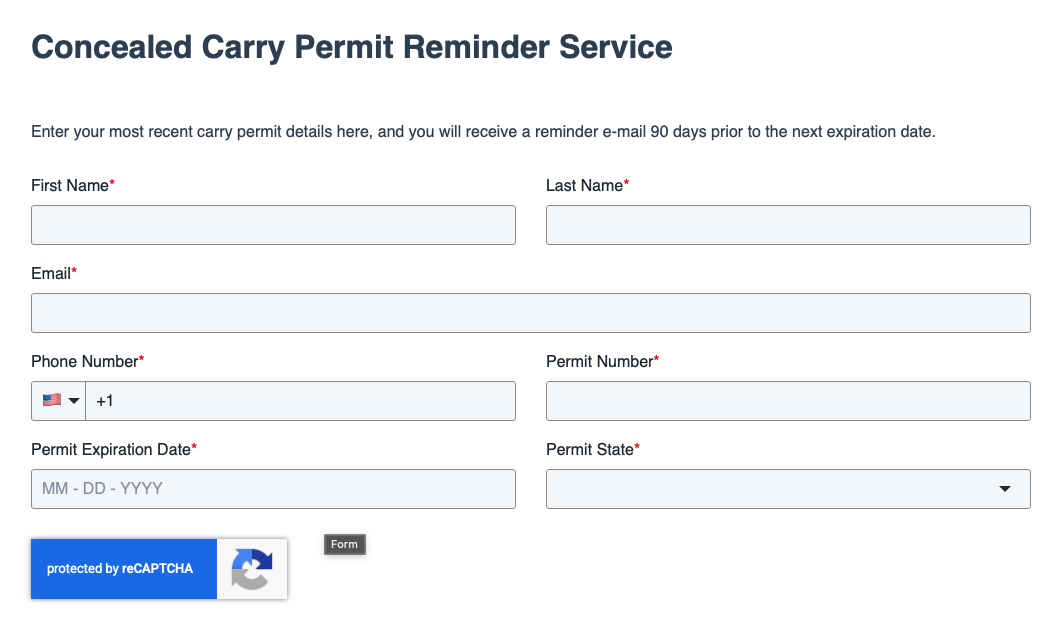
Task: Expand the Permit State dropdown arrow
Action: click(x=1005, y=489)
